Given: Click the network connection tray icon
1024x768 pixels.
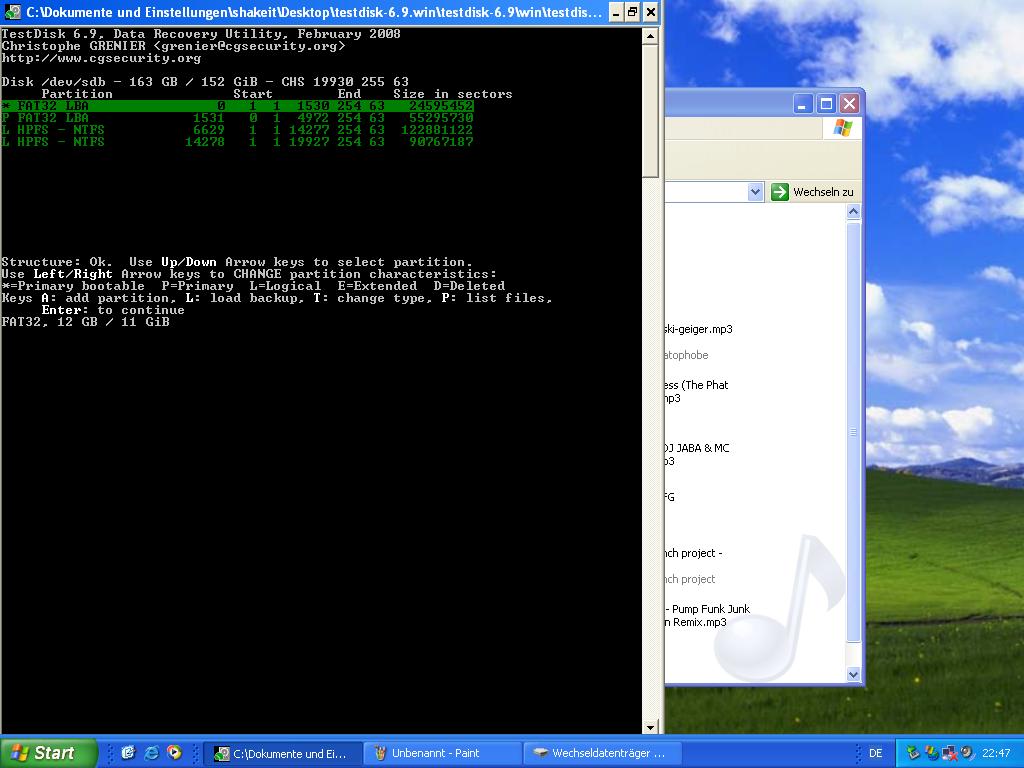Looking at the screenshot, I should coord(950,753).
